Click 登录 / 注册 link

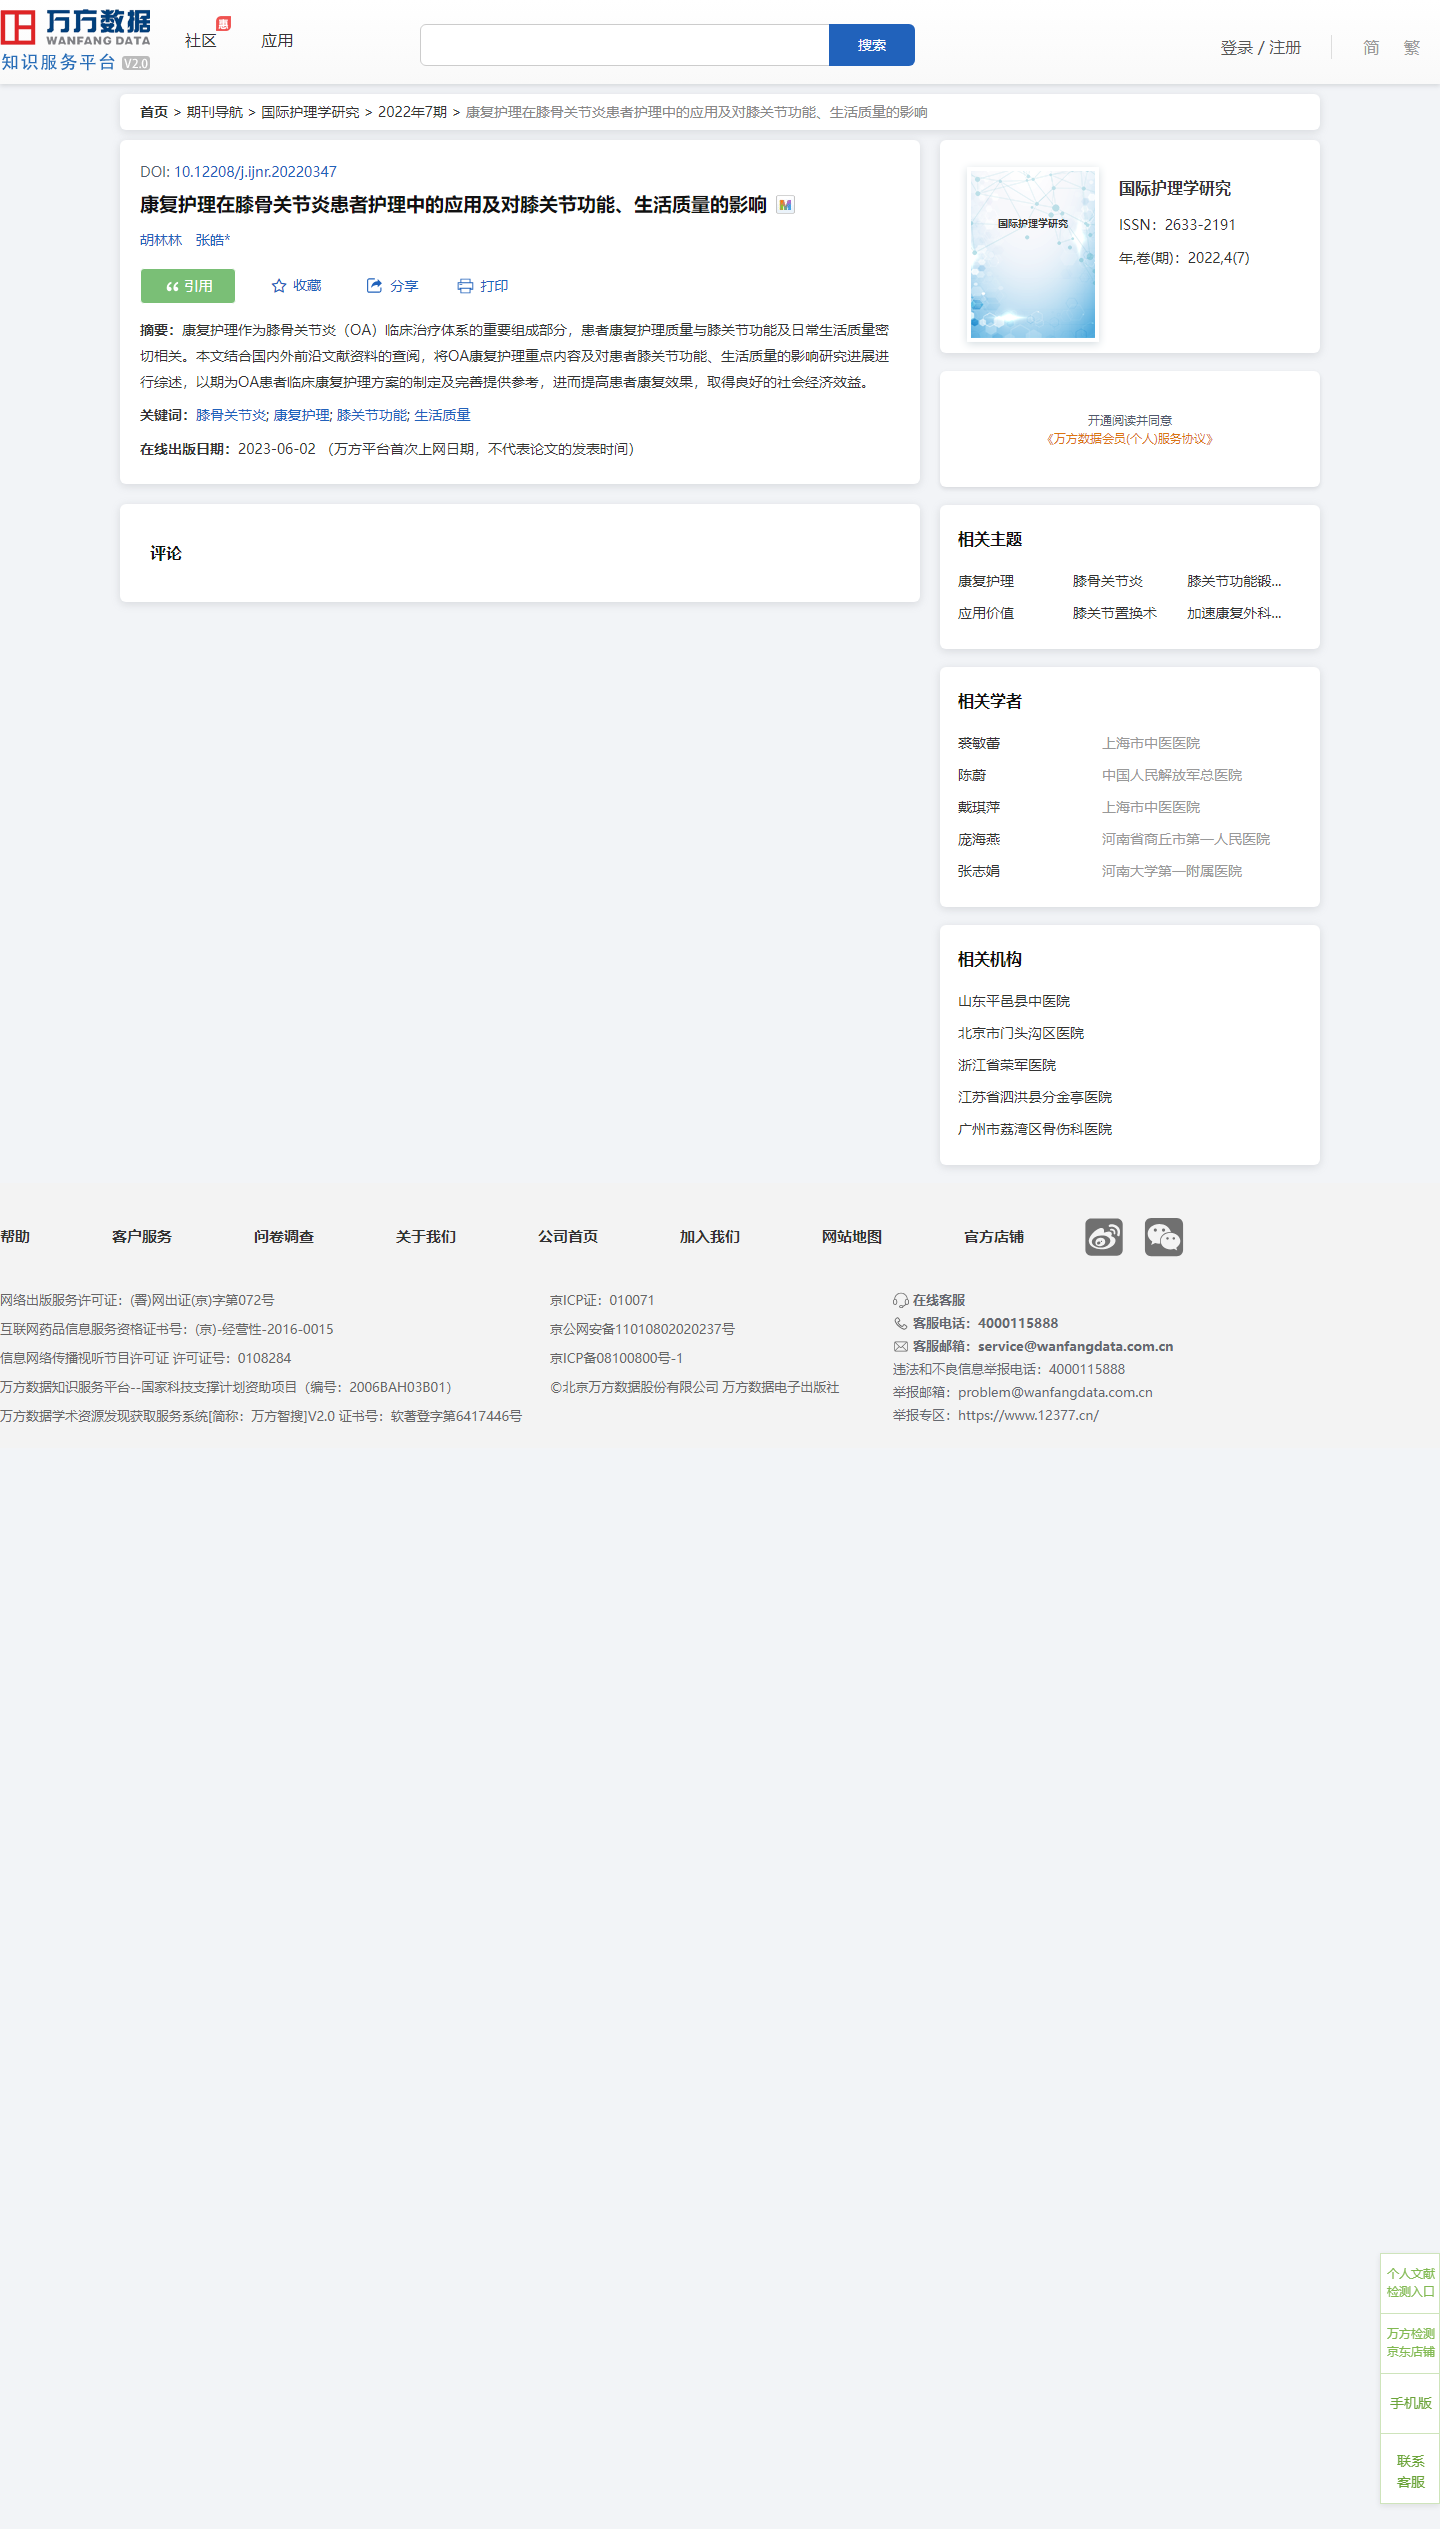(x=1261, y=47)
